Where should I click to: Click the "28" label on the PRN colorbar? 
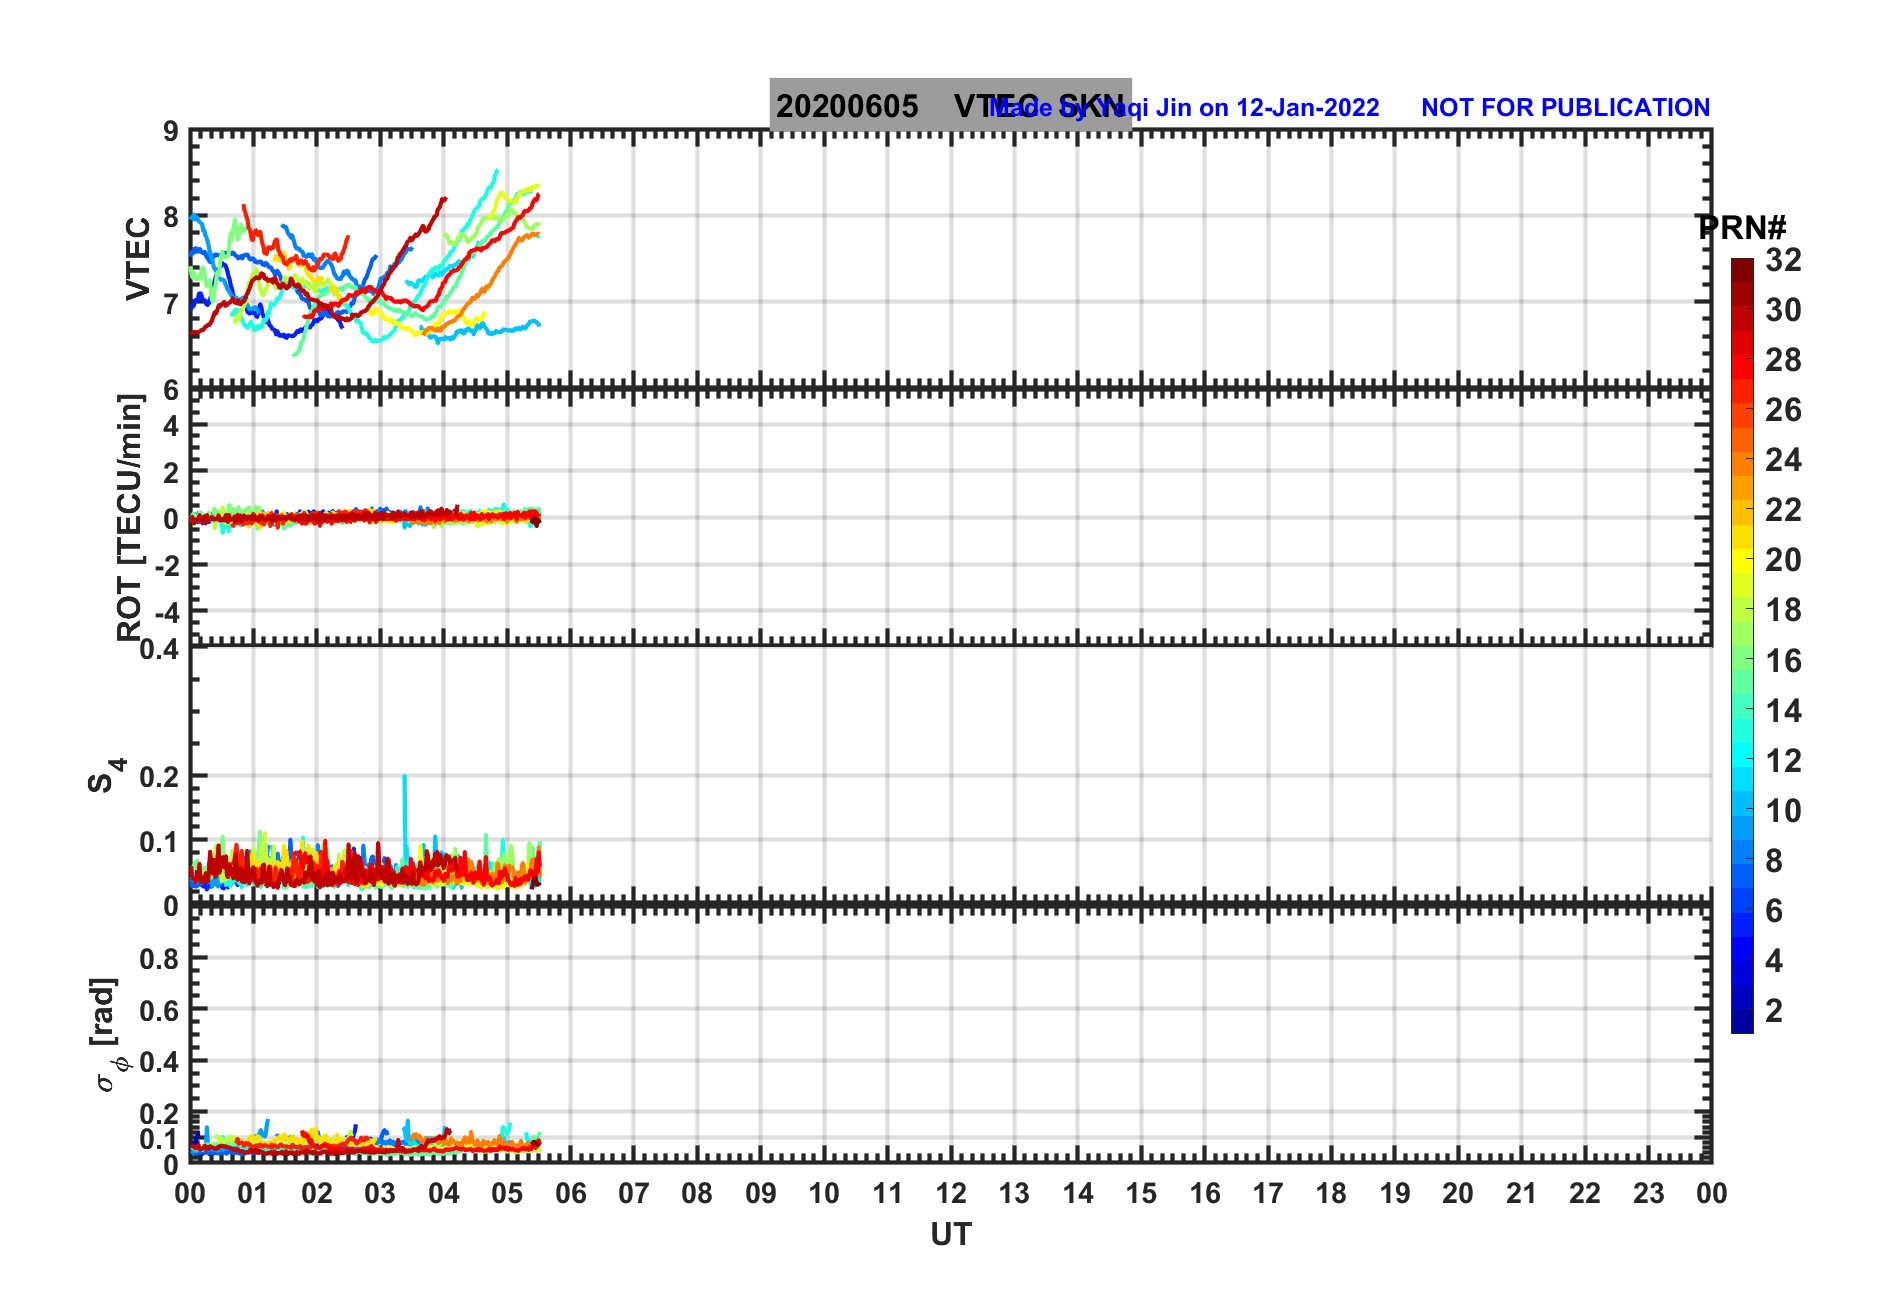tap(1783, 360)
